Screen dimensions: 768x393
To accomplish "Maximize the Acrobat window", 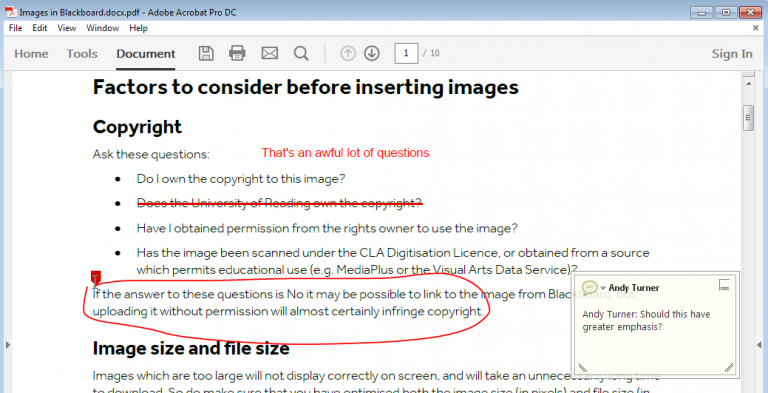I will 726,12.
